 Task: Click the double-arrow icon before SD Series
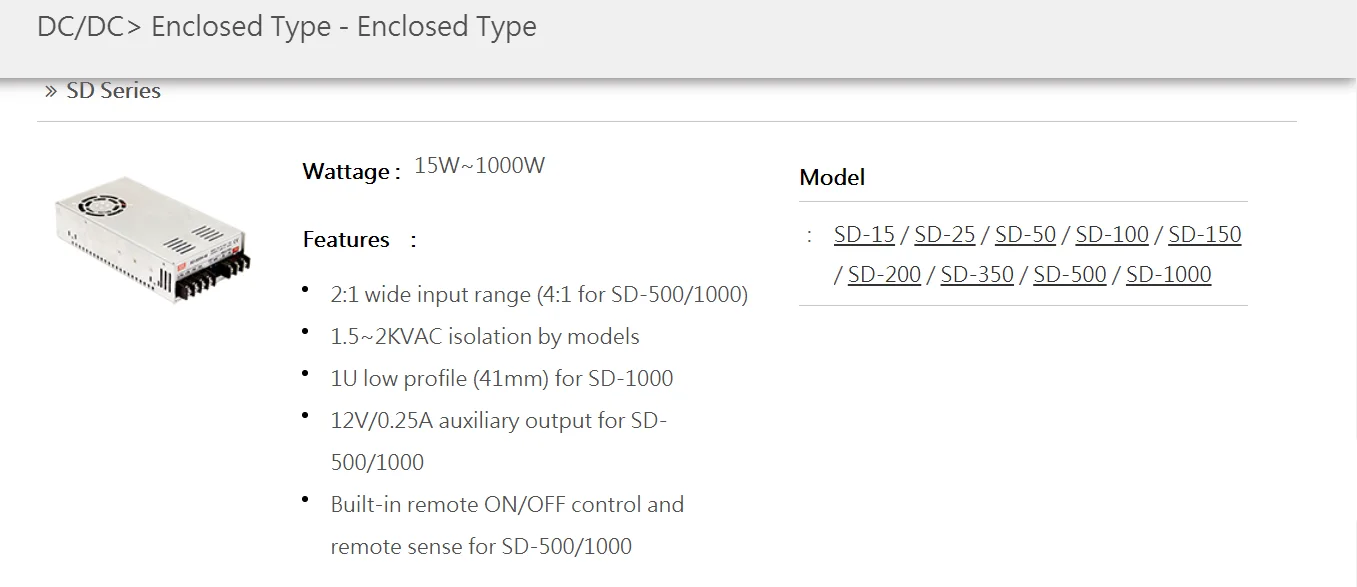(x=51, y=91)
